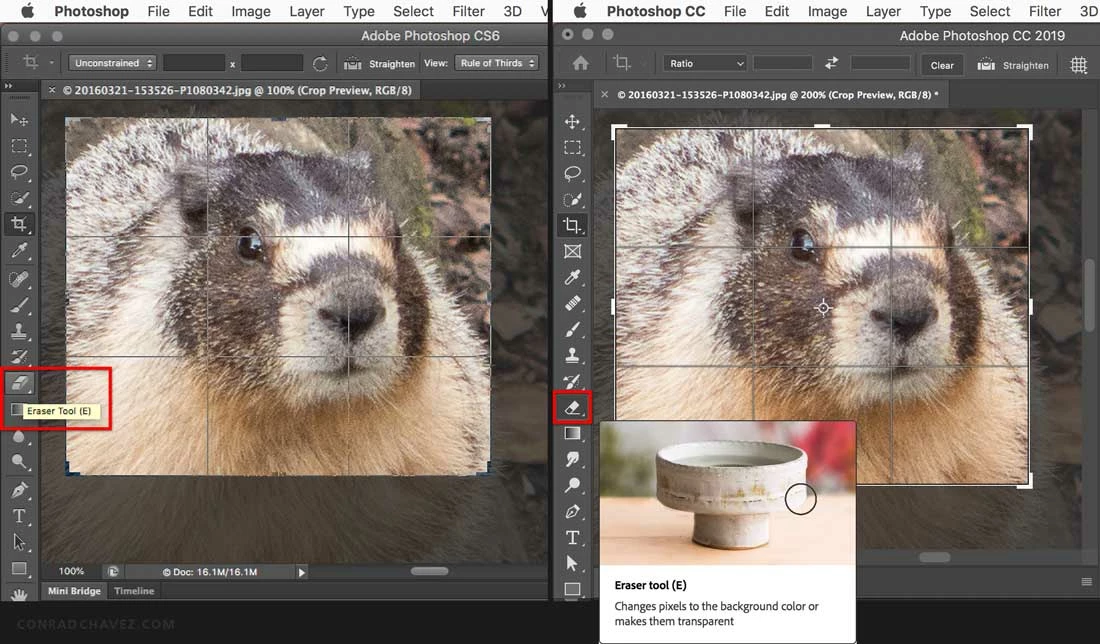Select the Pen tool in CC 2019 window
This screenshot has height=644, width=1100.
click(x=572, y=511)
